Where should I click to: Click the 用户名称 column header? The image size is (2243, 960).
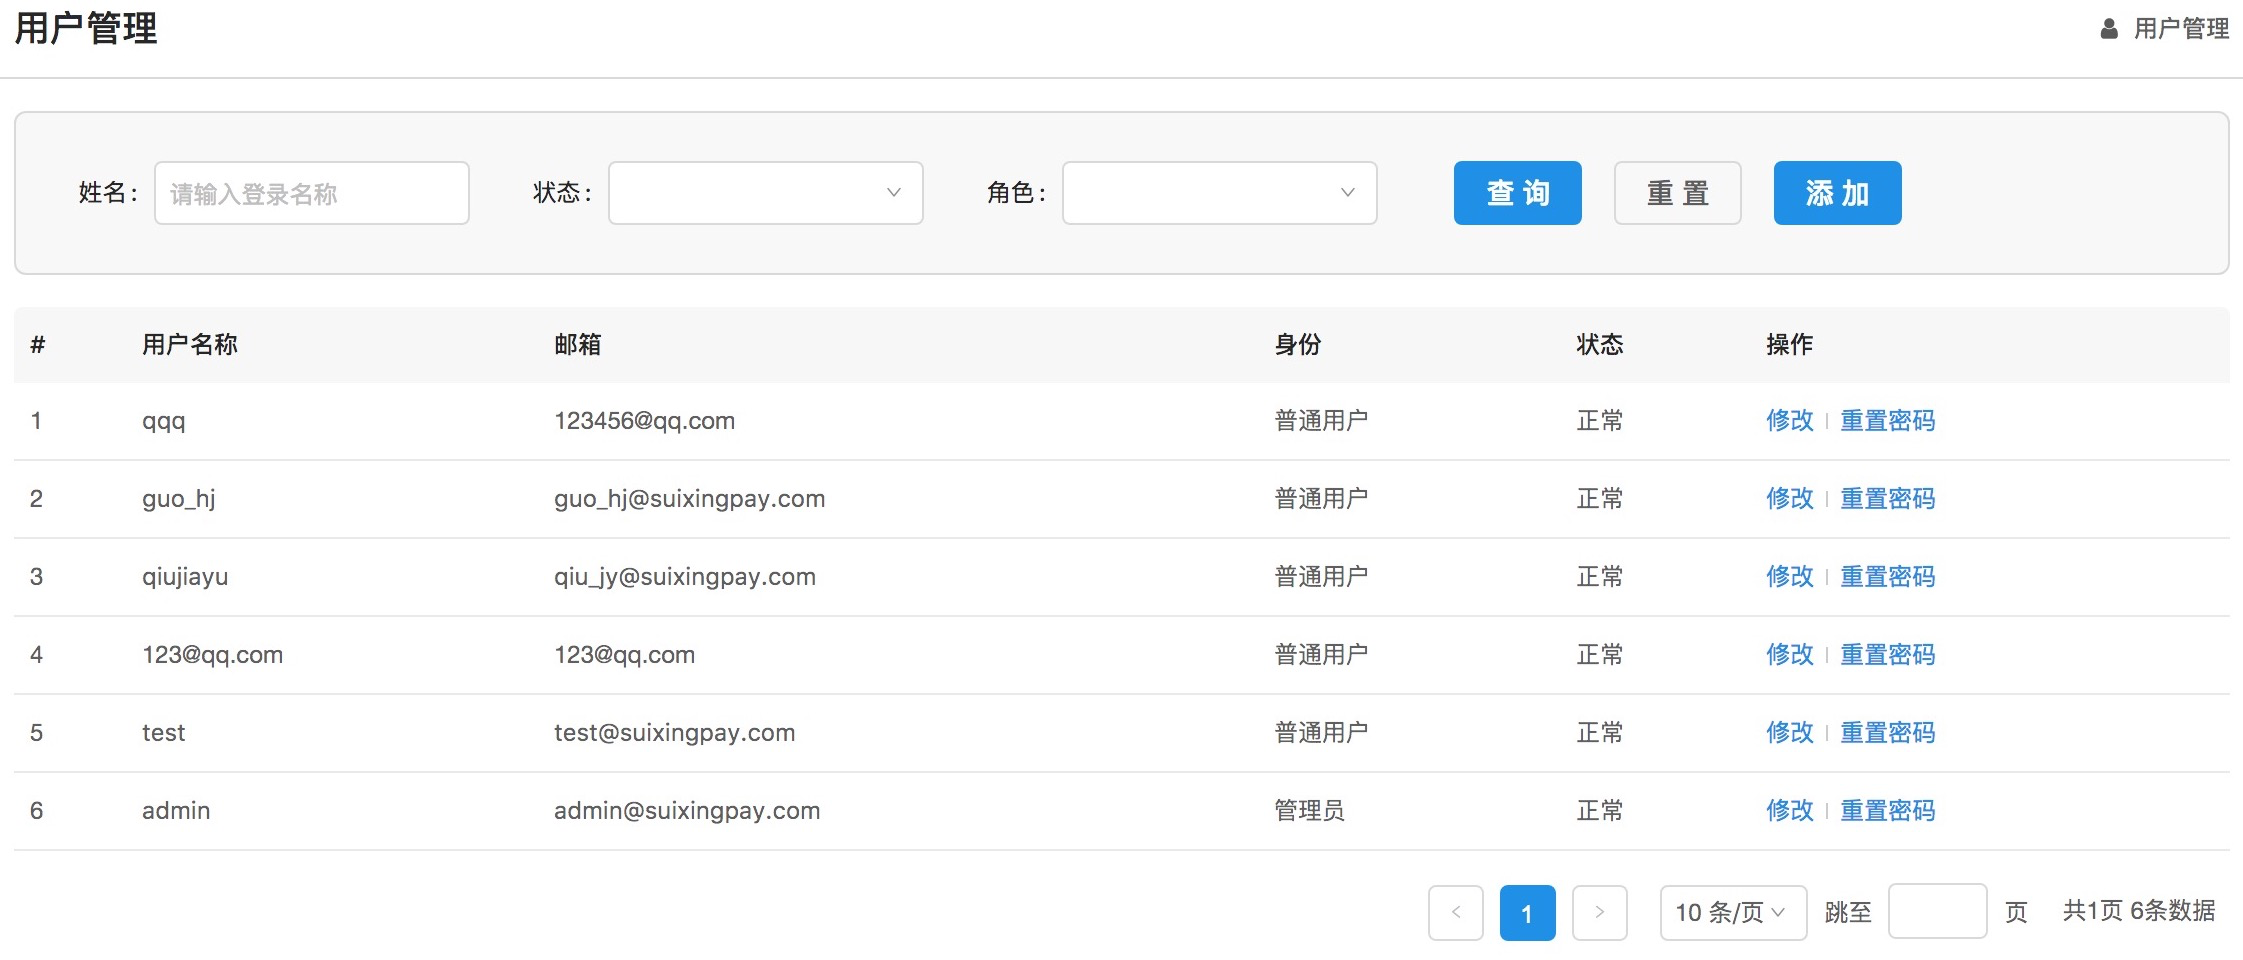190,345
